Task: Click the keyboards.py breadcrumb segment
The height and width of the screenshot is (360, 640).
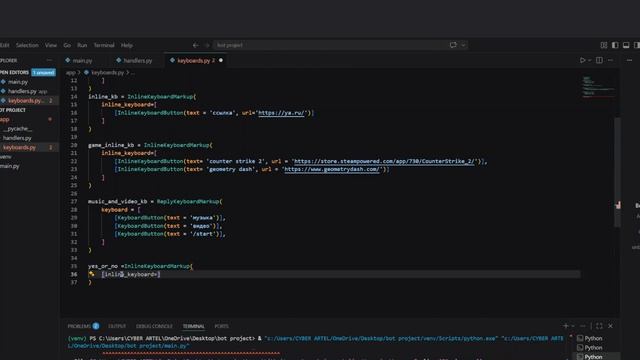Action: [x=107, y=73]
